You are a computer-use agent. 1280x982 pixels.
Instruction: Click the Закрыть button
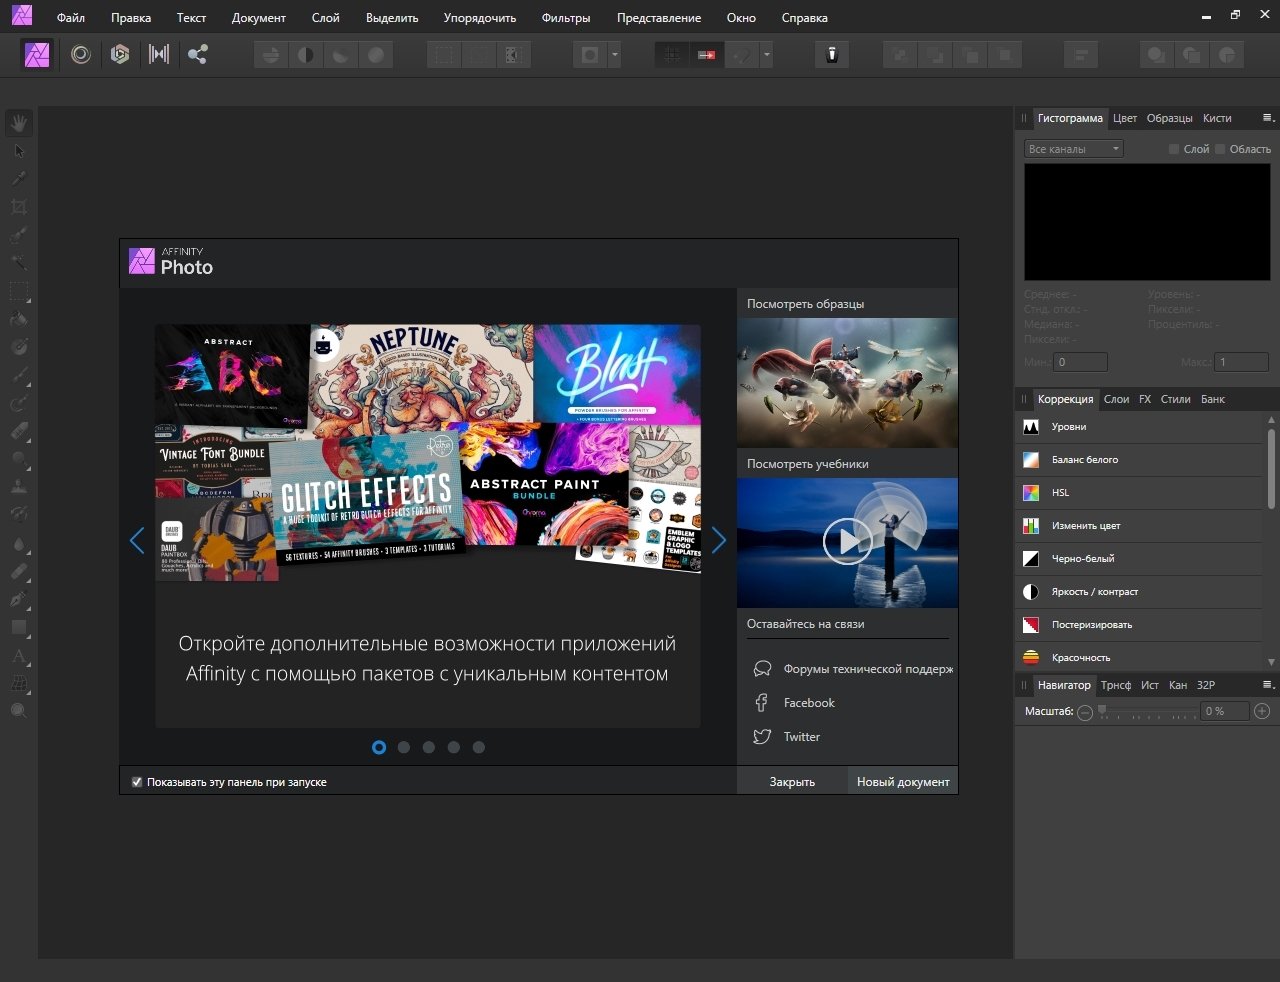tap(792, 782)
